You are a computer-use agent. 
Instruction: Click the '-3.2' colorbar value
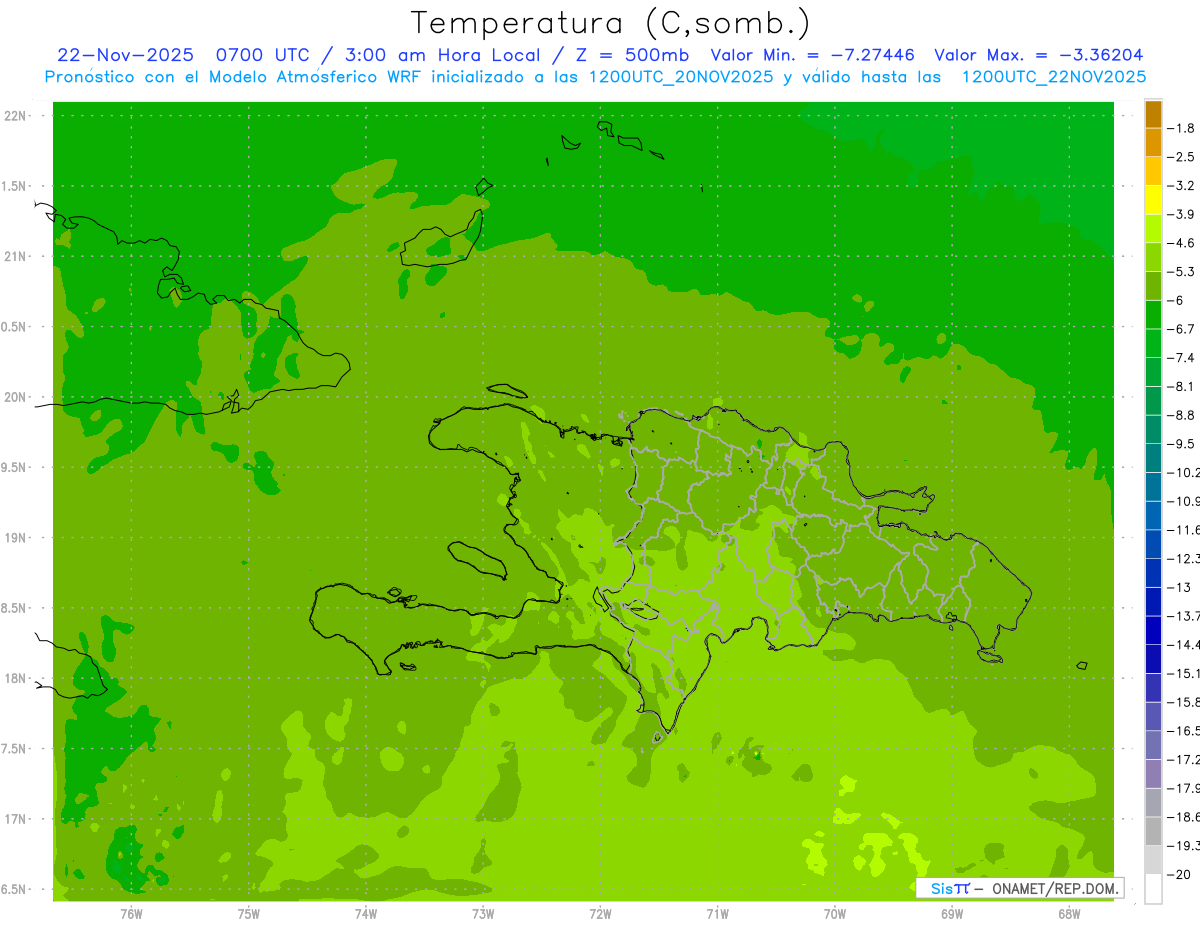coord(1182,186)
